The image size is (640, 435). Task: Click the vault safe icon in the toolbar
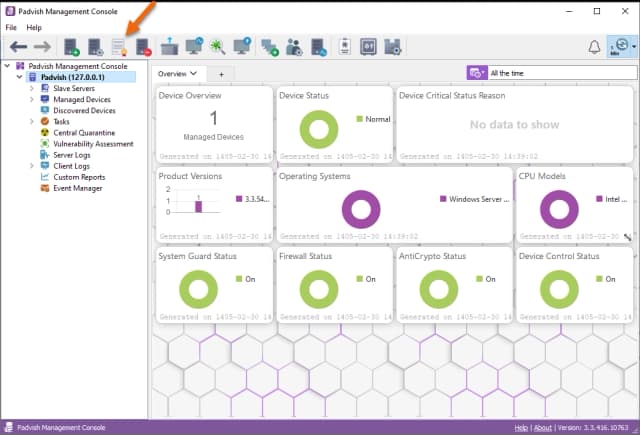click(x=368, y=47)
